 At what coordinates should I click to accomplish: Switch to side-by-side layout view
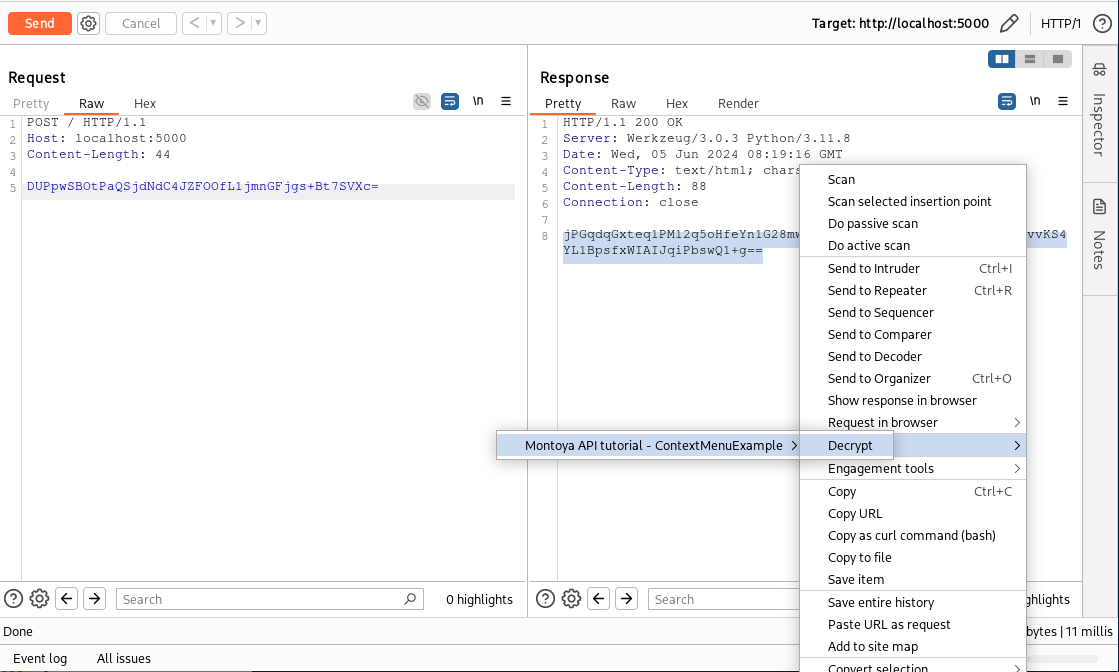pyautogui.click(x=1001, y=59)
